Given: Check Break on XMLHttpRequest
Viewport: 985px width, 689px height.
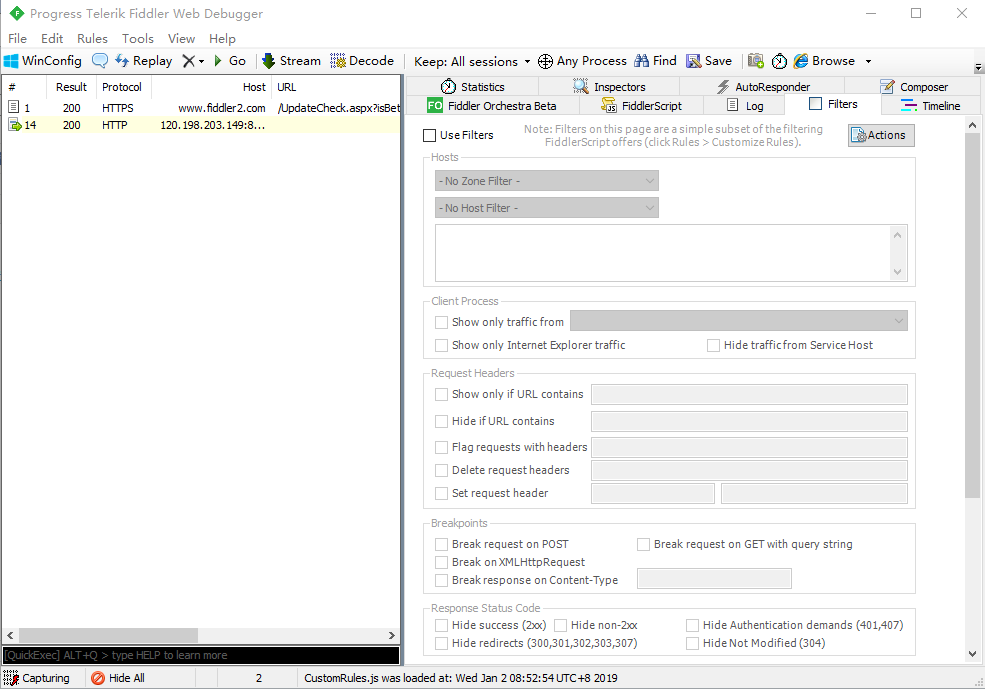Looking at the screenshot, I should pyautogui.click(x=442, y=563).
